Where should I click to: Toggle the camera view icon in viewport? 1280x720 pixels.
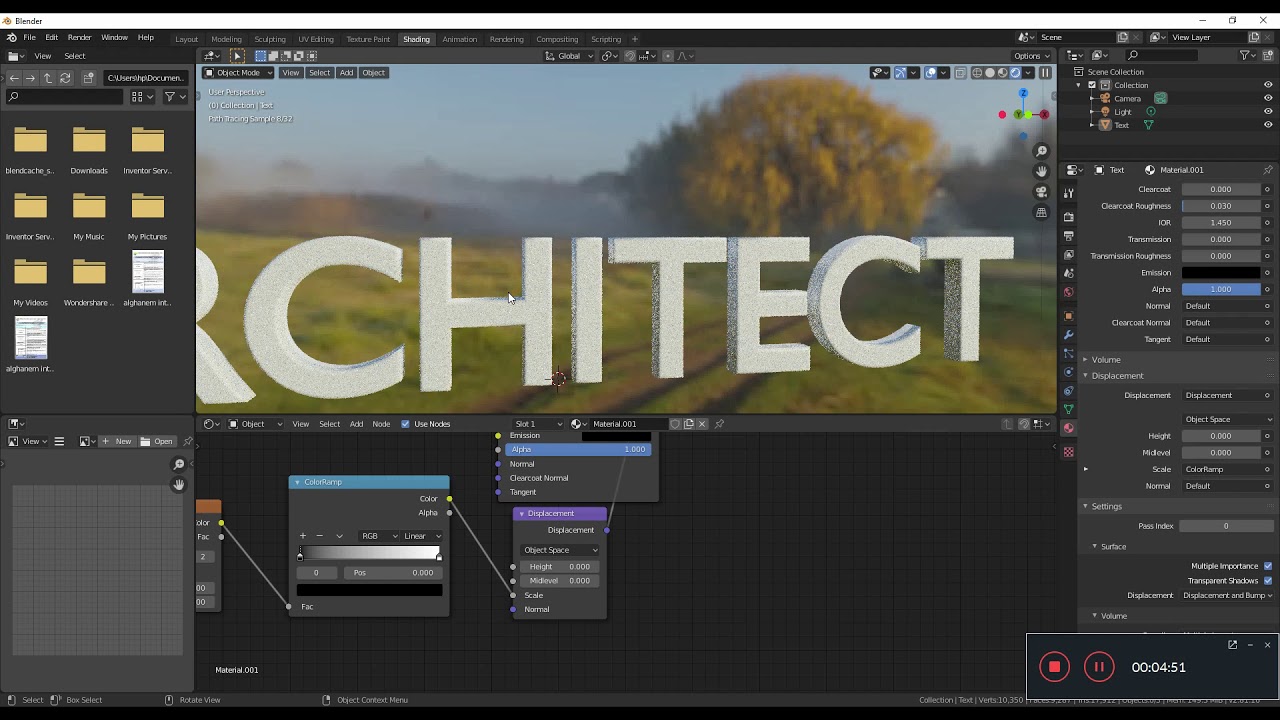pos(1041,192)
